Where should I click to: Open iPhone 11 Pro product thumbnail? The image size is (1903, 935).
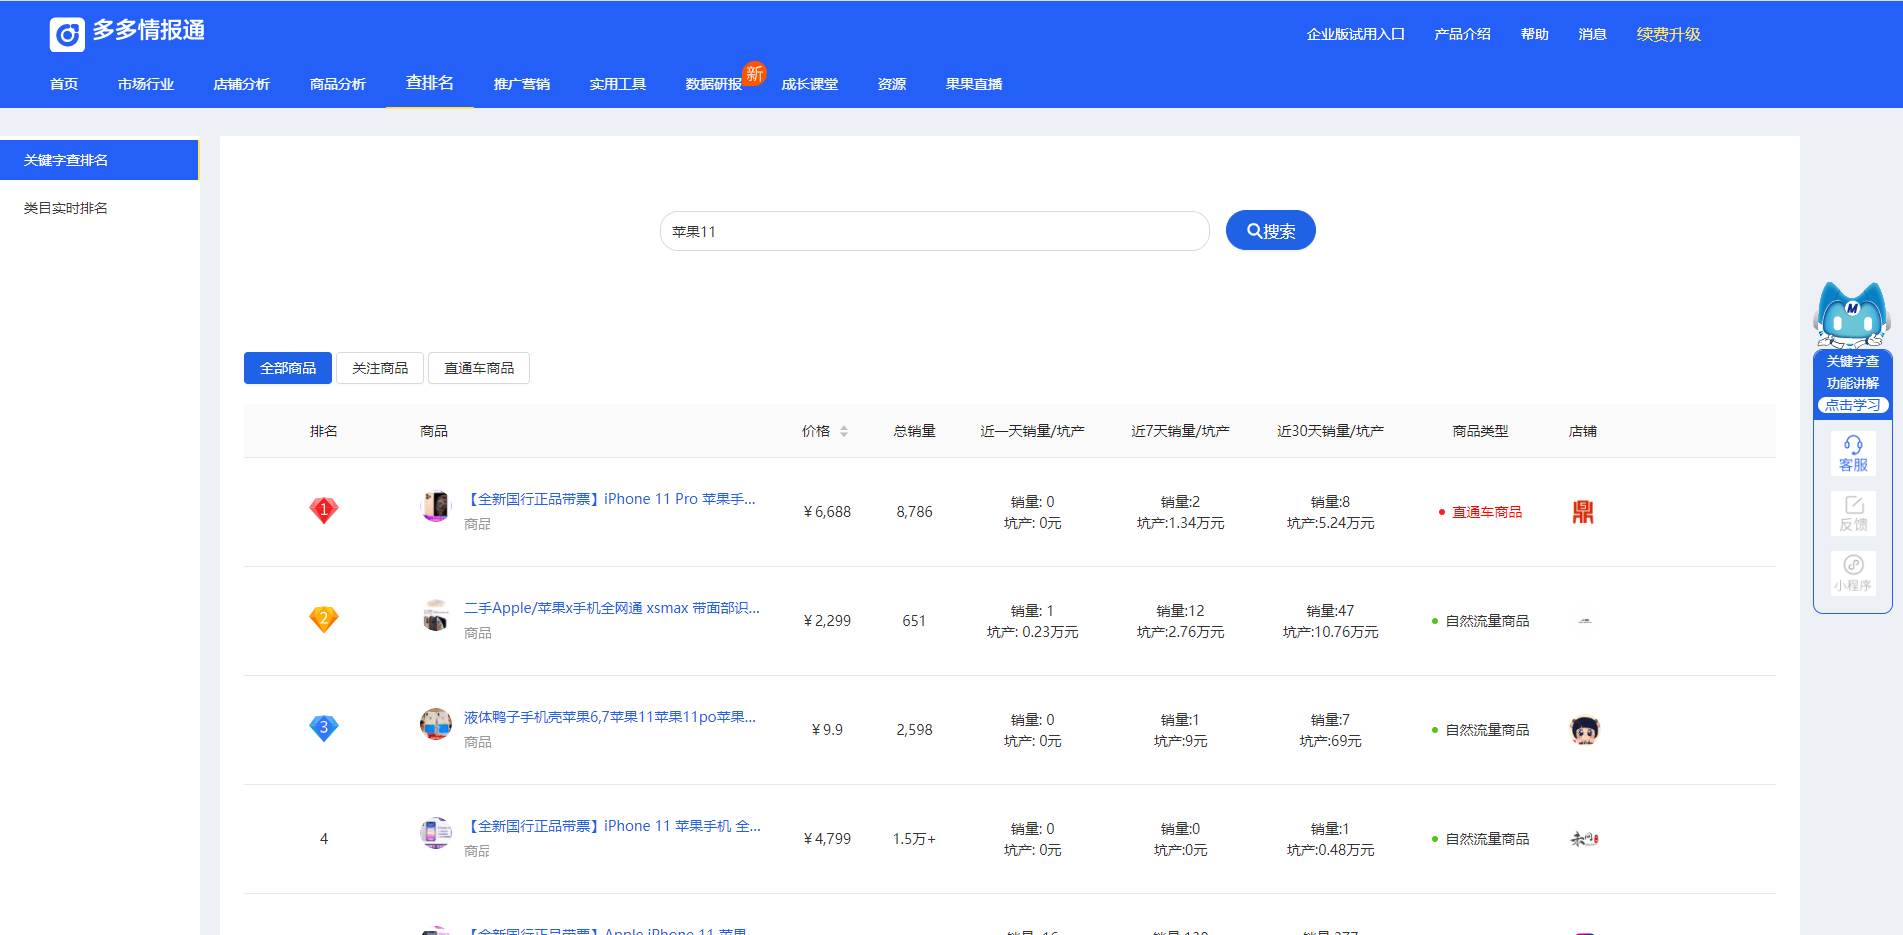tap(436, 507)
